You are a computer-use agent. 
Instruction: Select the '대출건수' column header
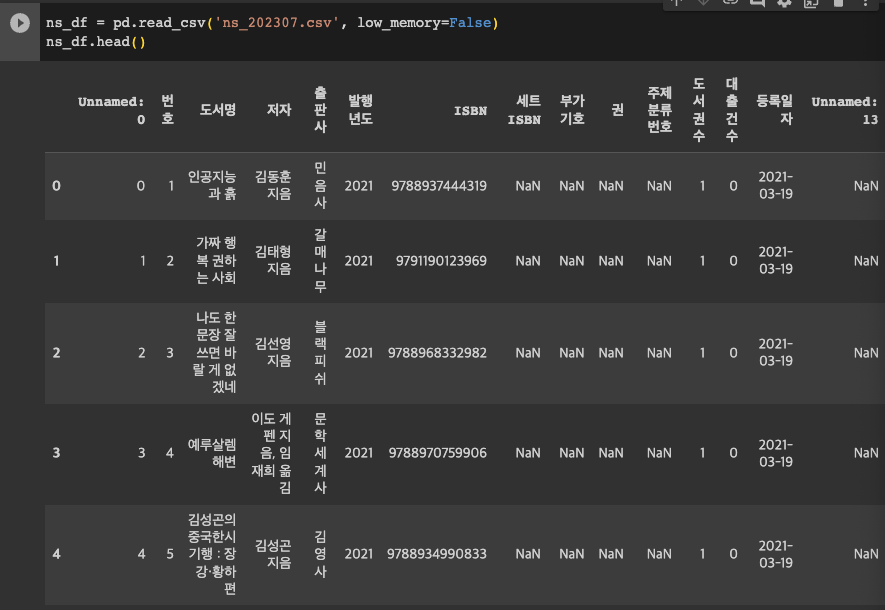tap(731, 110)
